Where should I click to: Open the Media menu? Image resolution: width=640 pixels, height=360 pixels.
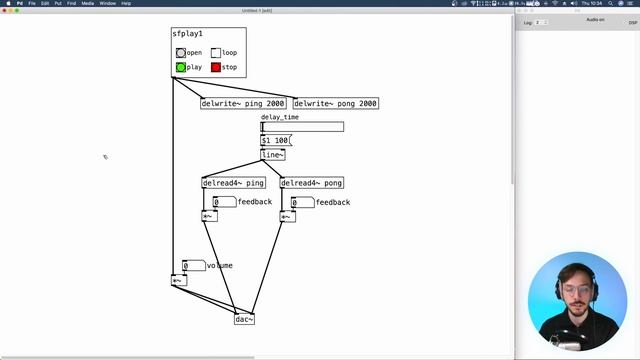tap(88, 3)
